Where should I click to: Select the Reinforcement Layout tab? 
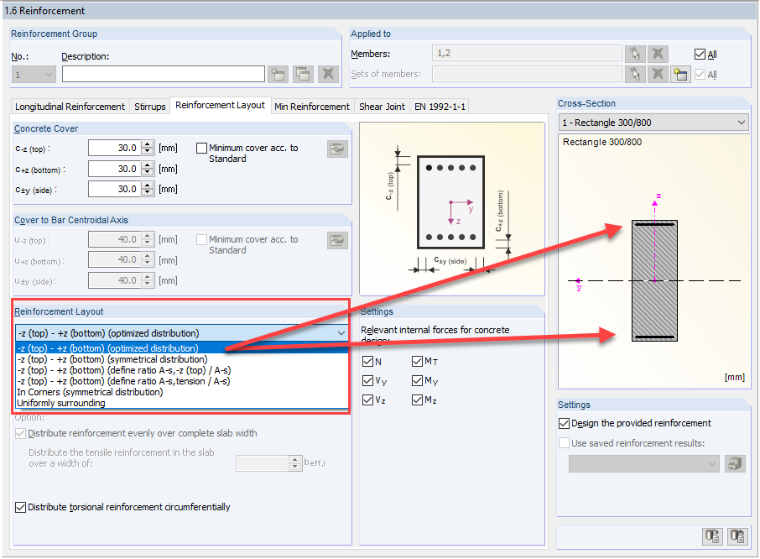220,105
